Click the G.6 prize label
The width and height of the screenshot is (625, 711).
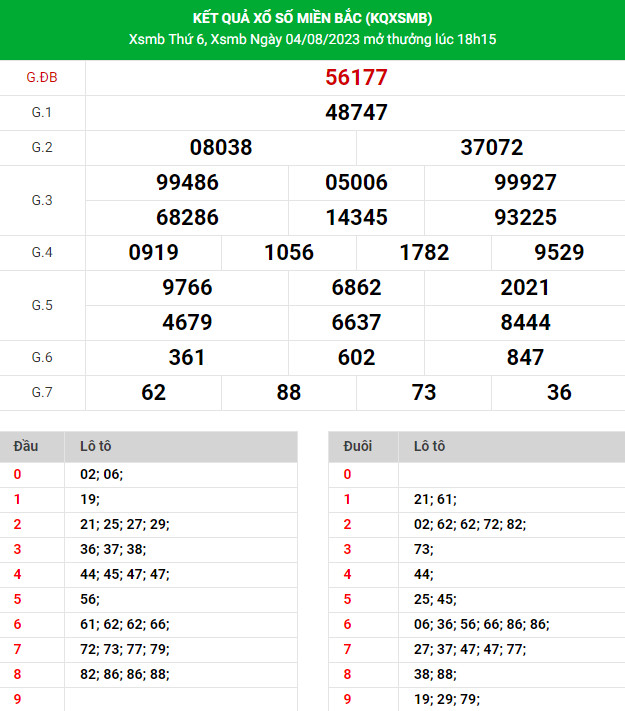tap(42, 357)
